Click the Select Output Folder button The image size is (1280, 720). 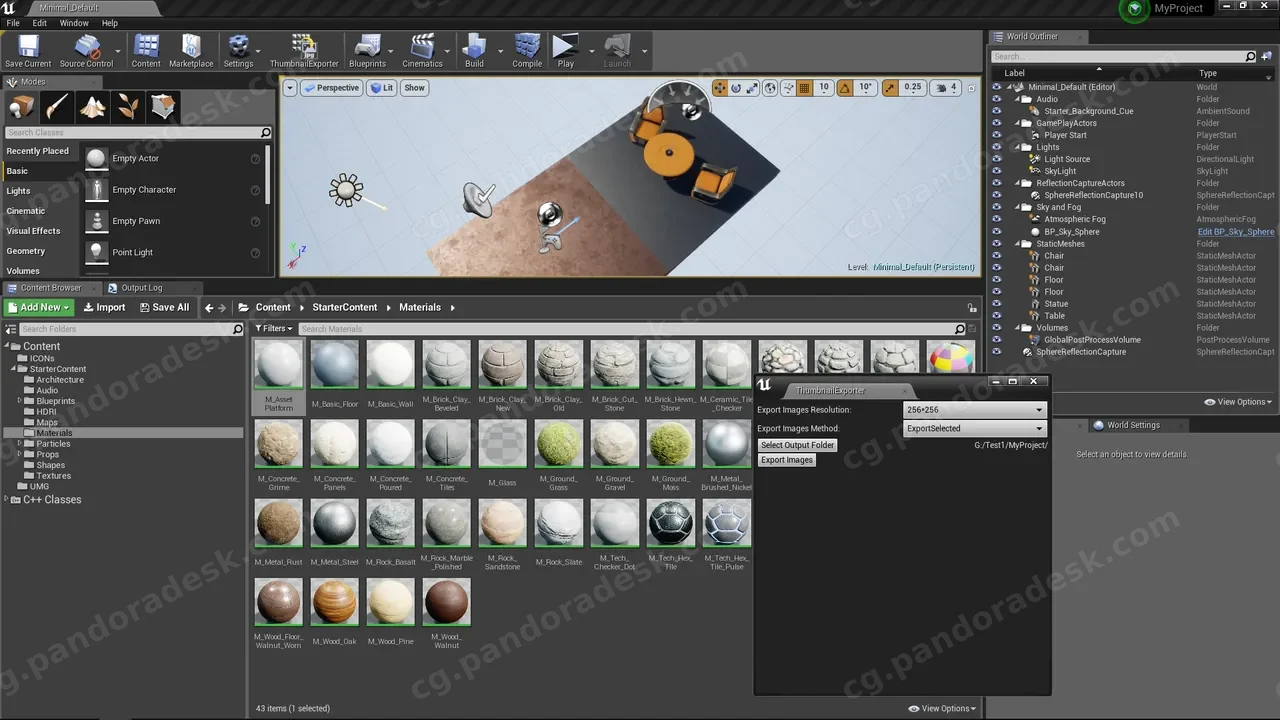coord(797,445)
